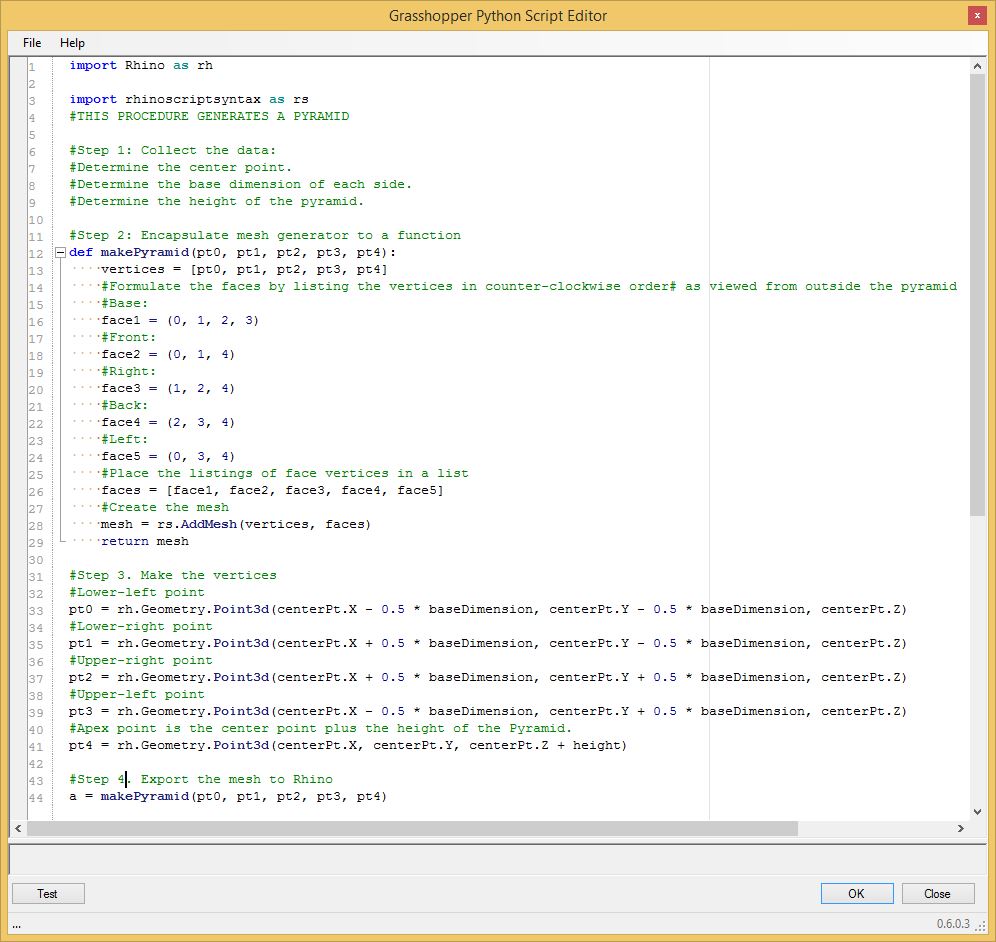The width and height of the screenshot is (996, 942).
Task: Click the horizontal scrollbar right arrow
Action: click(x=960, y=828)
